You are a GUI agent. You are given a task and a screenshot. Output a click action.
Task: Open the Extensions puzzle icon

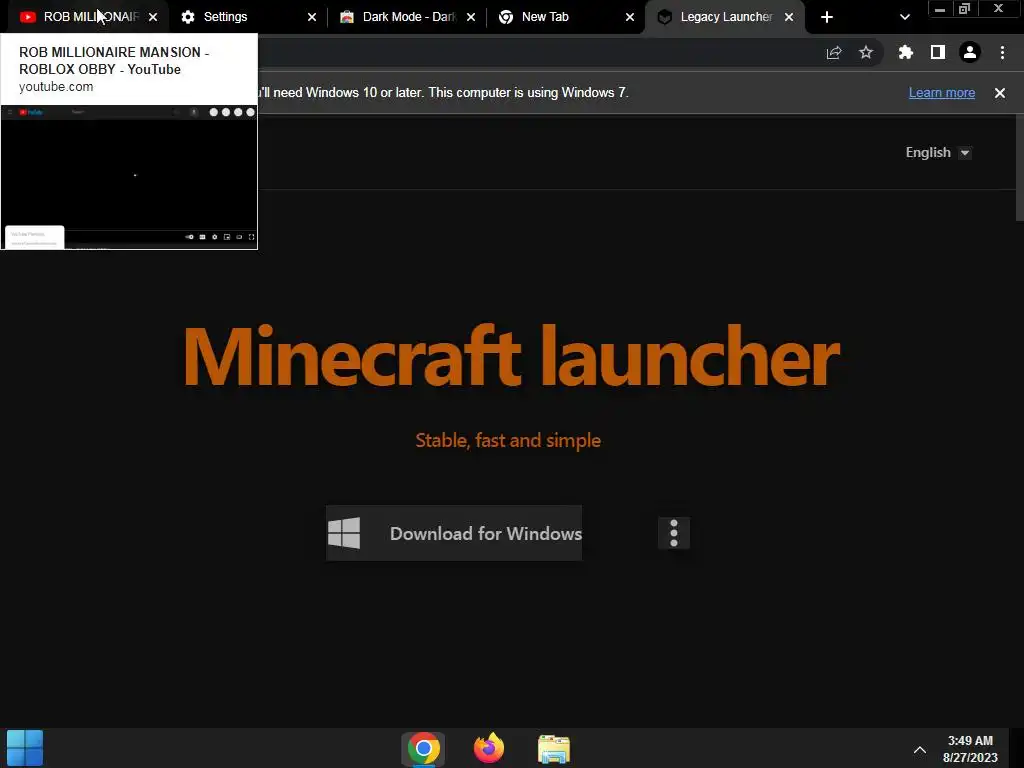pyautogui.click(x=905, y=52)
